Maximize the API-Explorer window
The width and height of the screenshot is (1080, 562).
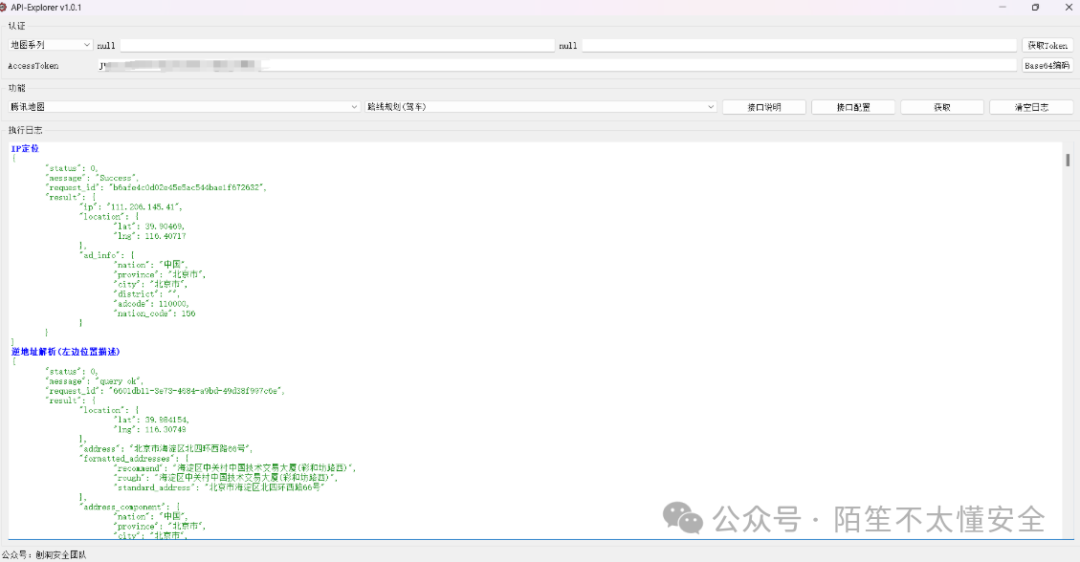coord(1035,7)
